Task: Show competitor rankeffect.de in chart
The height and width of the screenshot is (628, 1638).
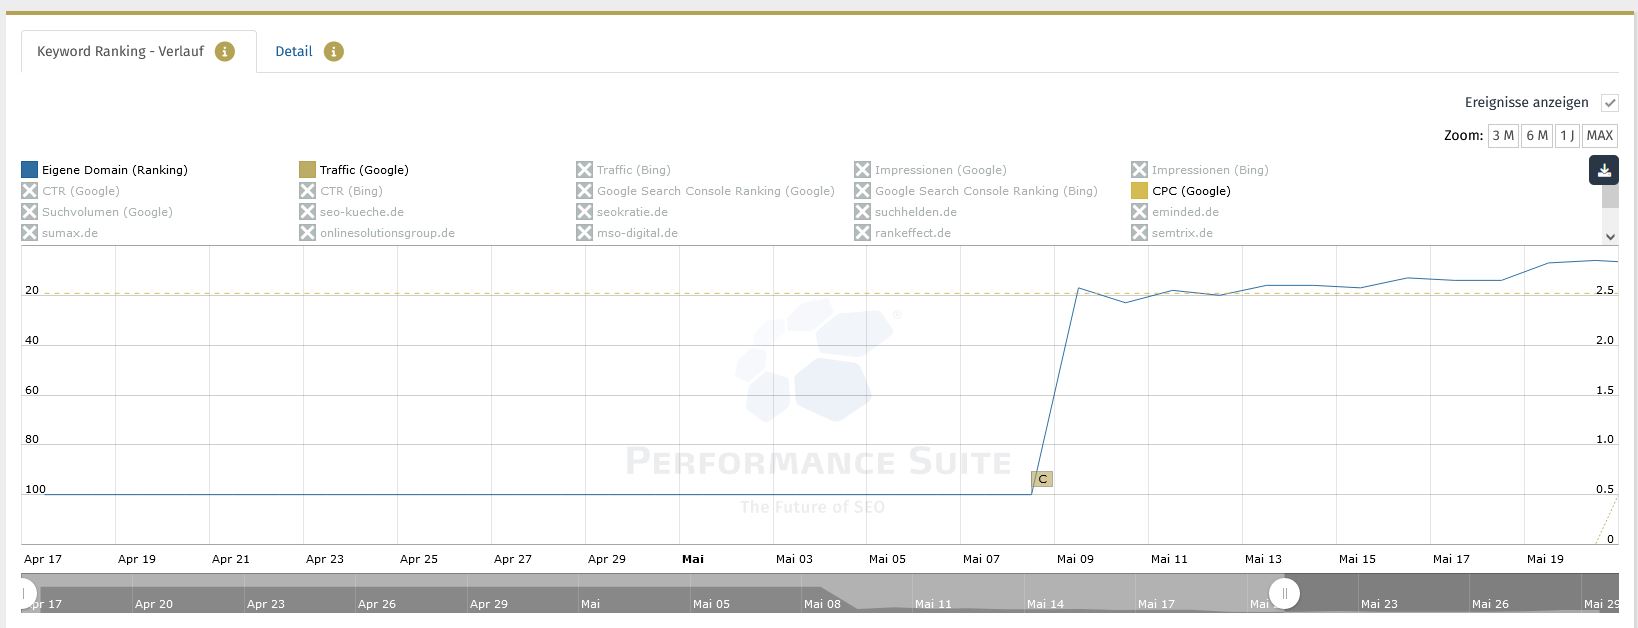Action: tap(903, 233)
